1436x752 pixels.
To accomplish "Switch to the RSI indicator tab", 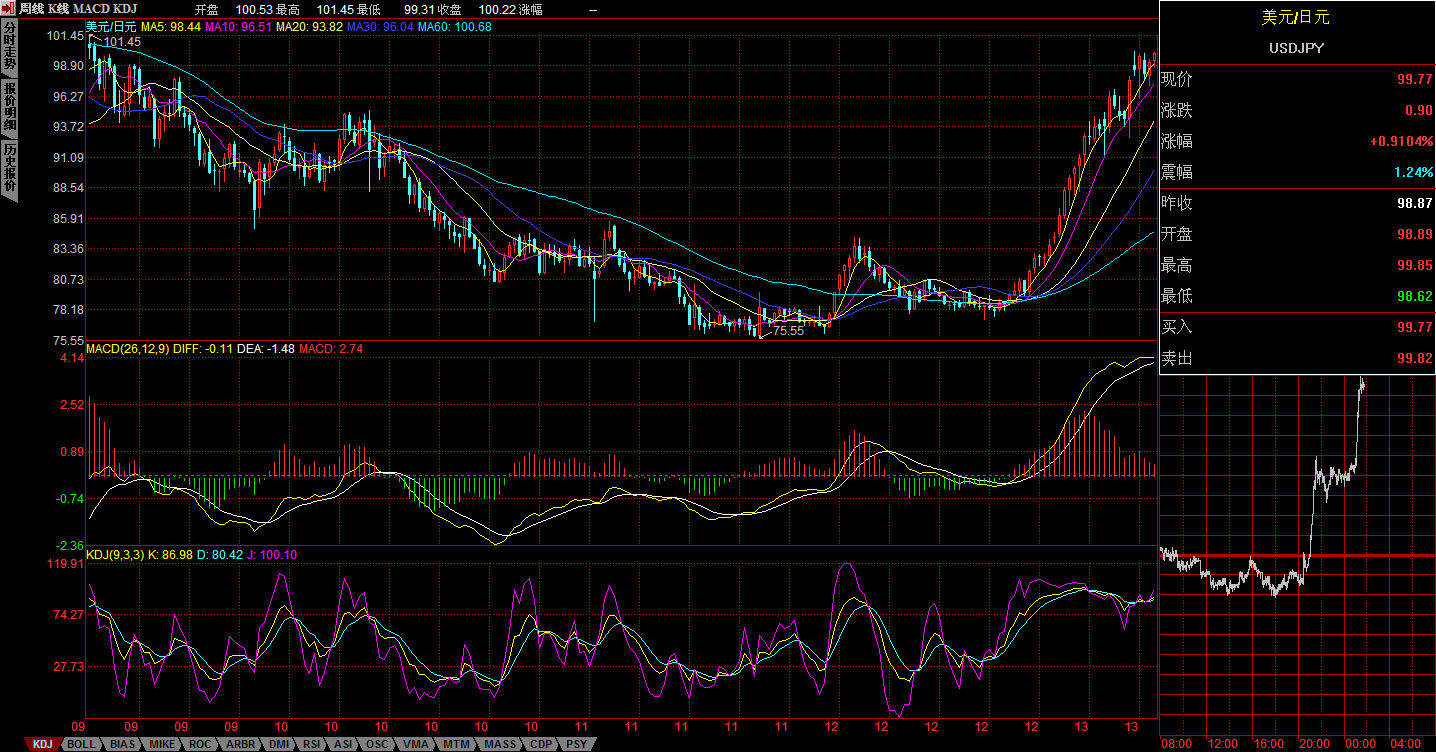I will coord(313,744).
